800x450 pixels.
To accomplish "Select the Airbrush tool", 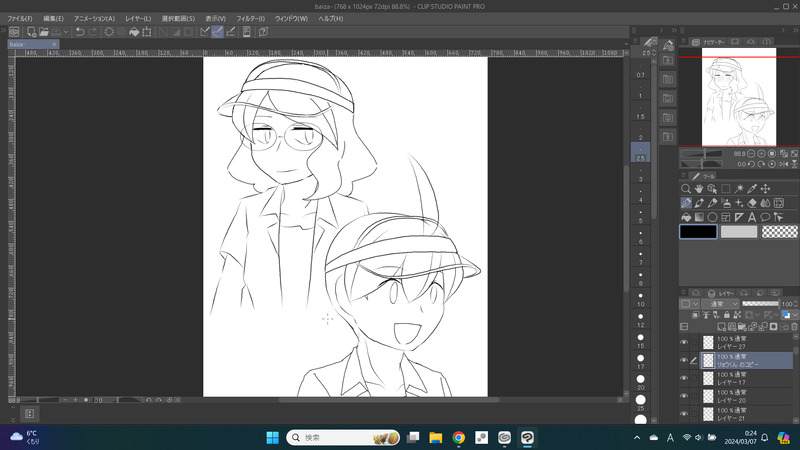I will point(726,203).
